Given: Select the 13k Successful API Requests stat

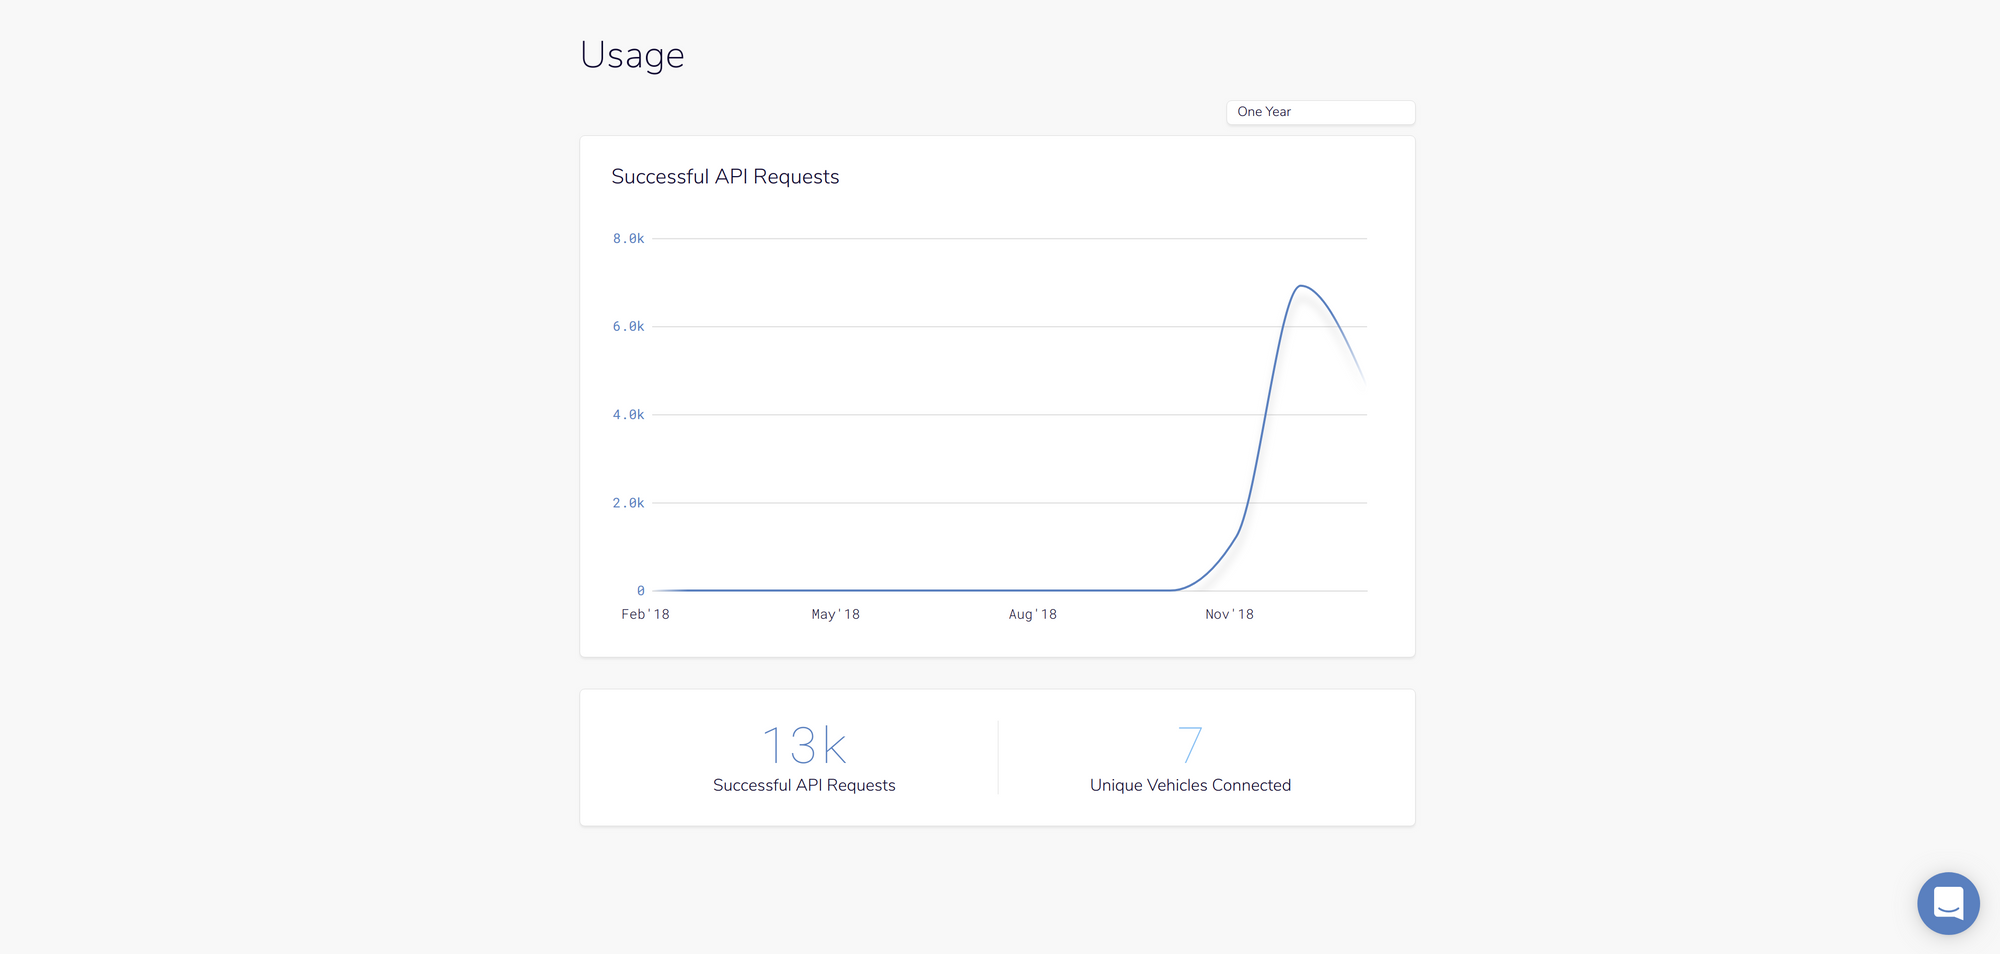Looking at the screenshot, I should (803, 744).
